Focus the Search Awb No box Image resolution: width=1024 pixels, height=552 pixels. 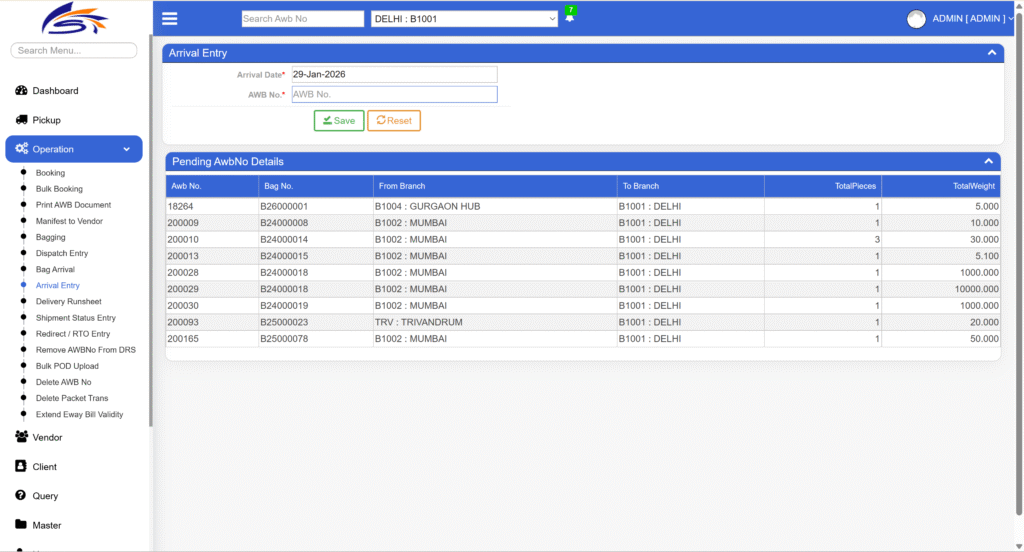point(302,19)
